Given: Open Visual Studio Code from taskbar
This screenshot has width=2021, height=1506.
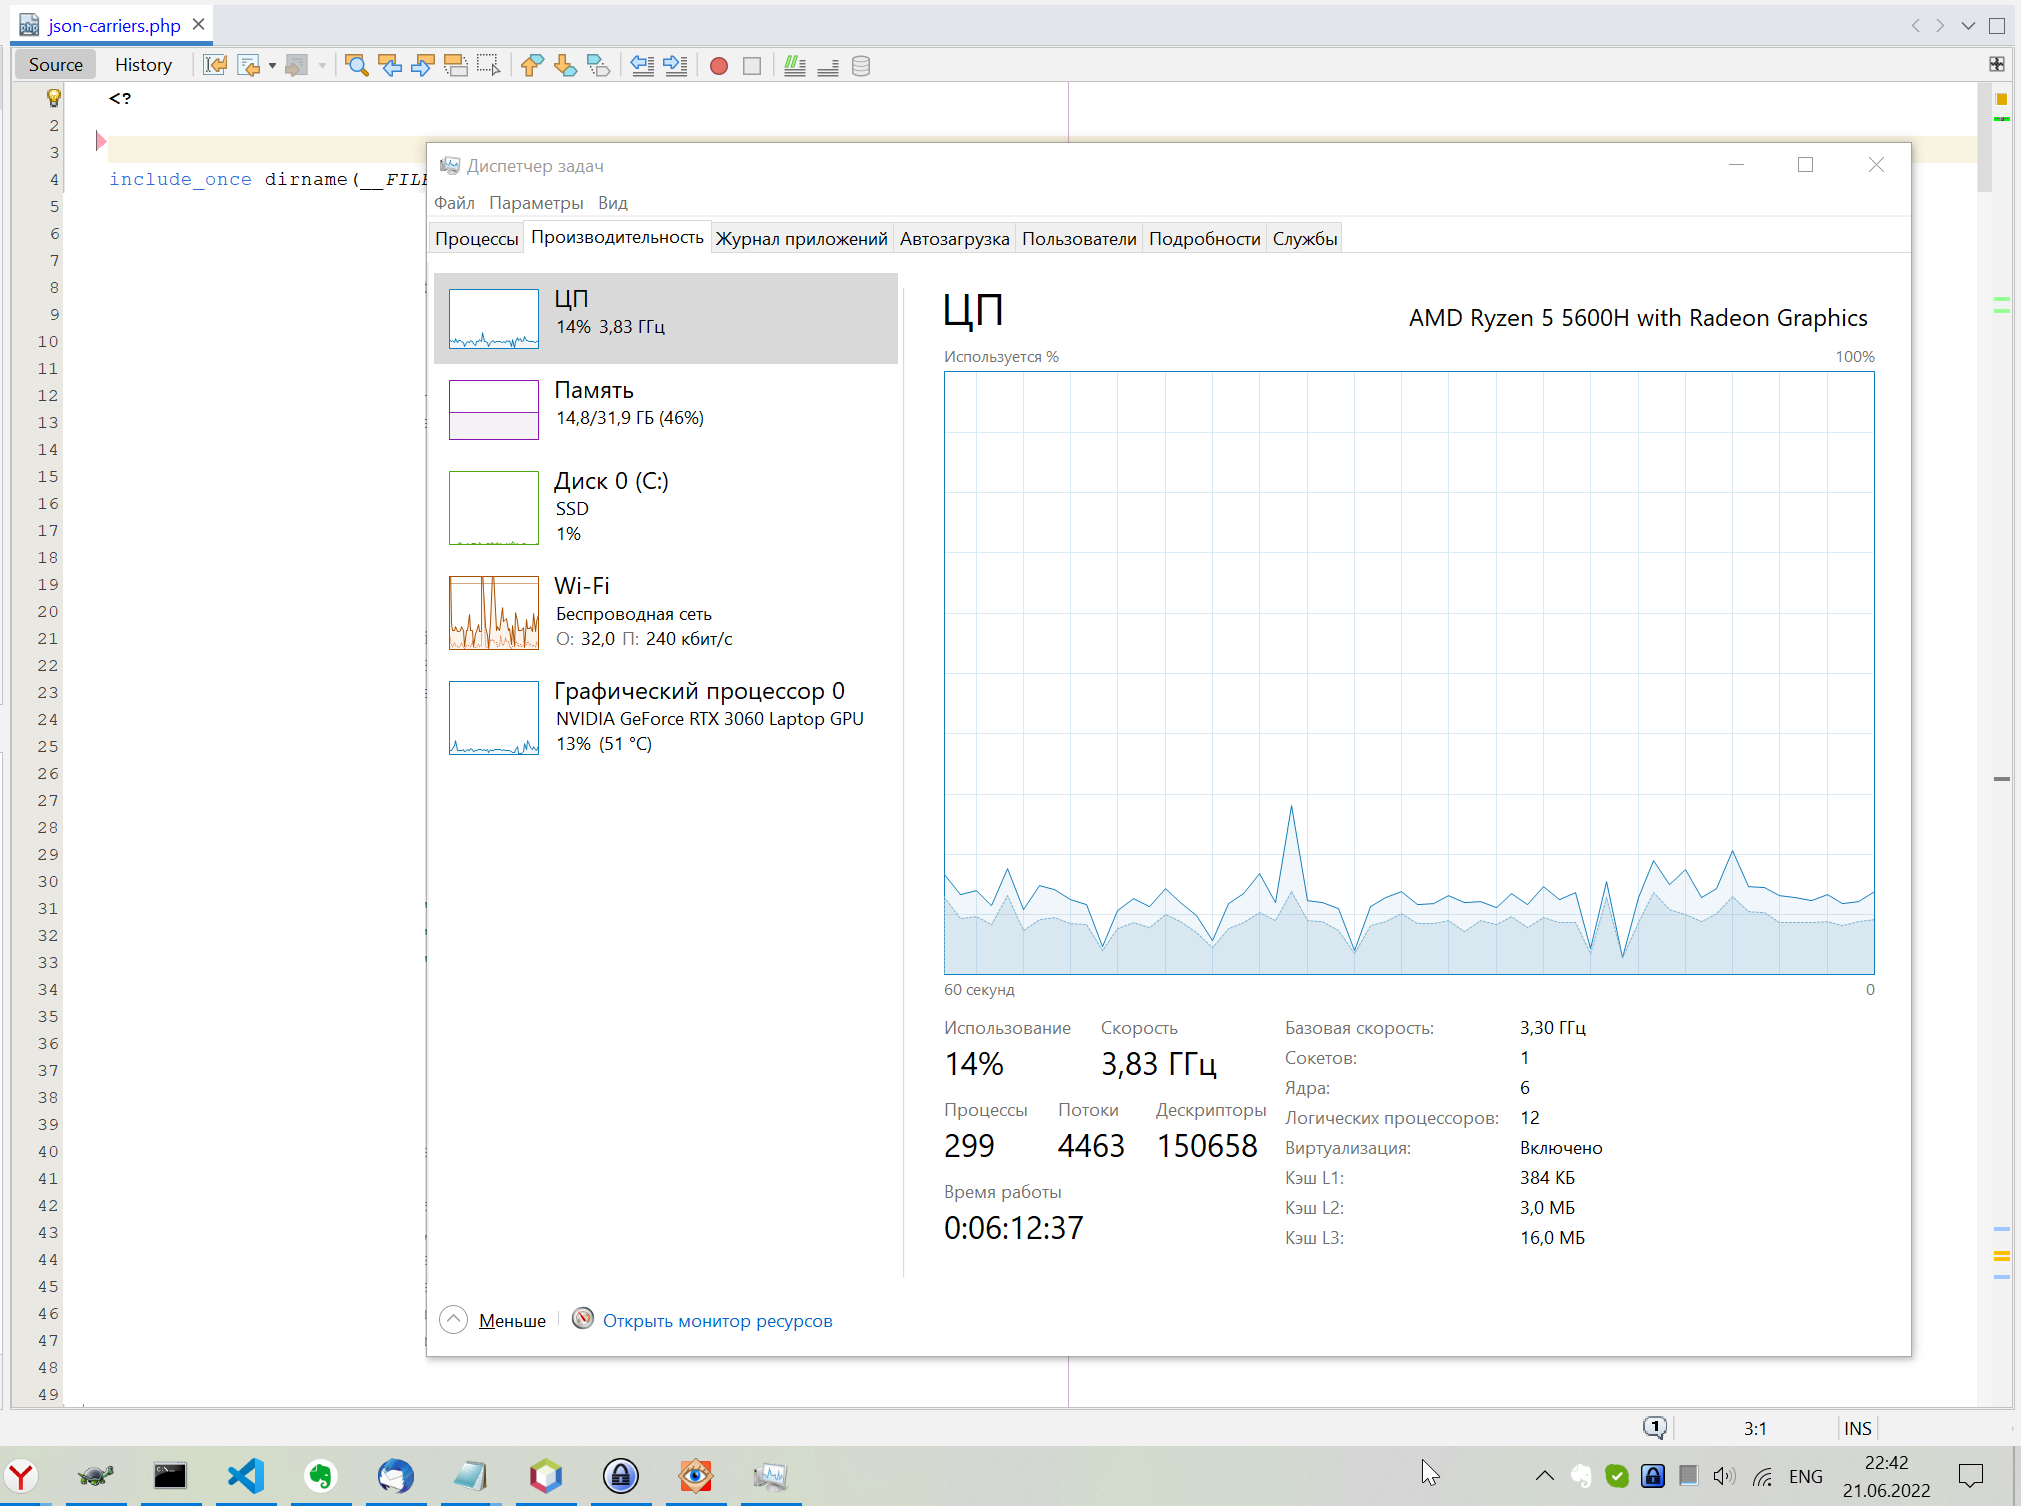Looking at the screenshot, I should coord(245,1476).
